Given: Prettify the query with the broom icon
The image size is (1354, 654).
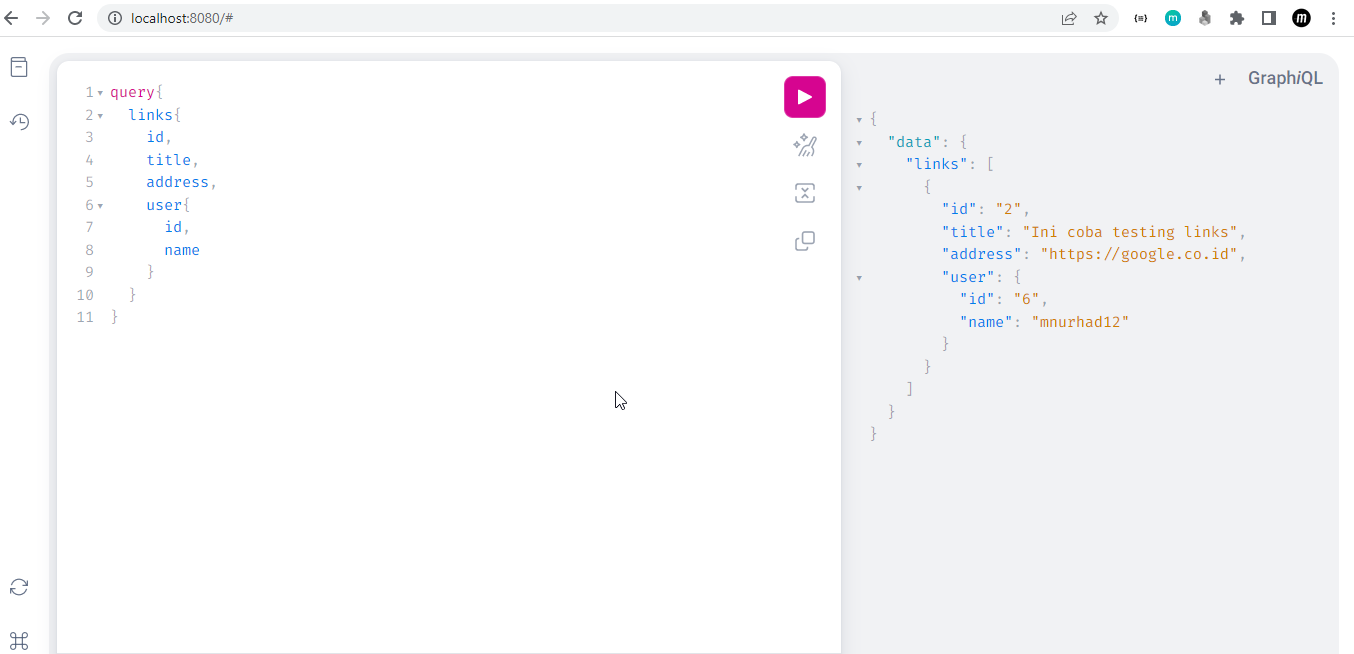Looking at the screenshot, I should coord(805,145).
